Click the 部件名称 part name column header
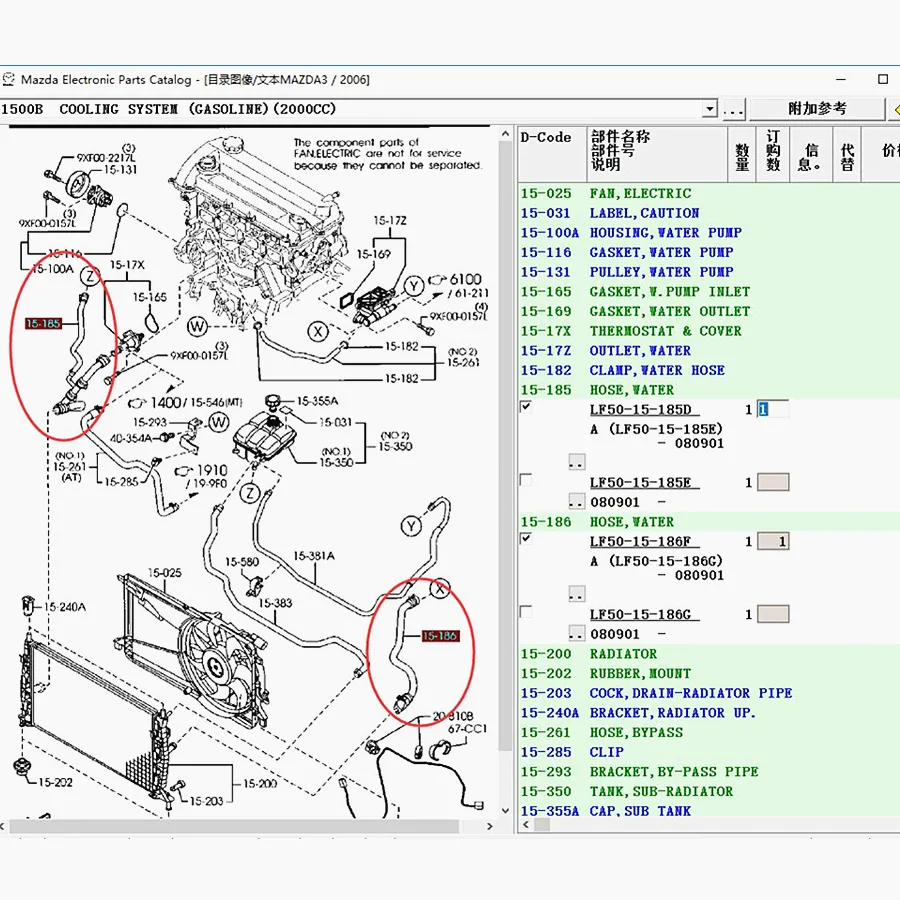This screenshot has width=900, height=900. (x=657, y=154)
